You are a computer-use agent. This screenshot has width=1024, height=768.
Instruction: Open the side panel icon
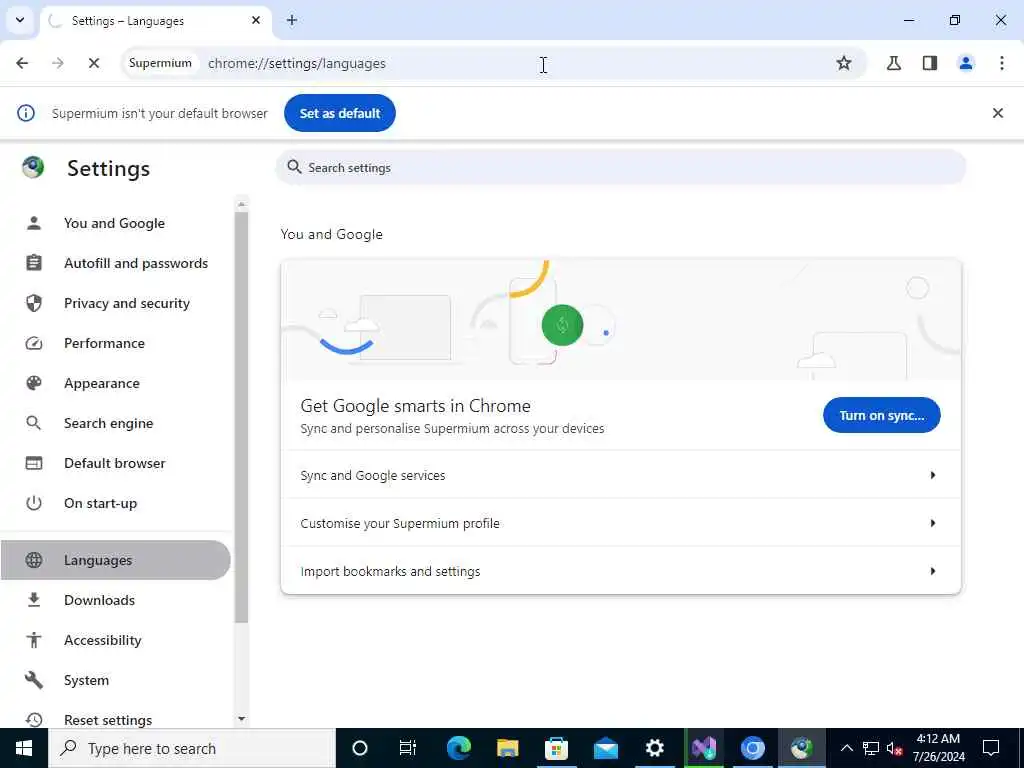930,63
